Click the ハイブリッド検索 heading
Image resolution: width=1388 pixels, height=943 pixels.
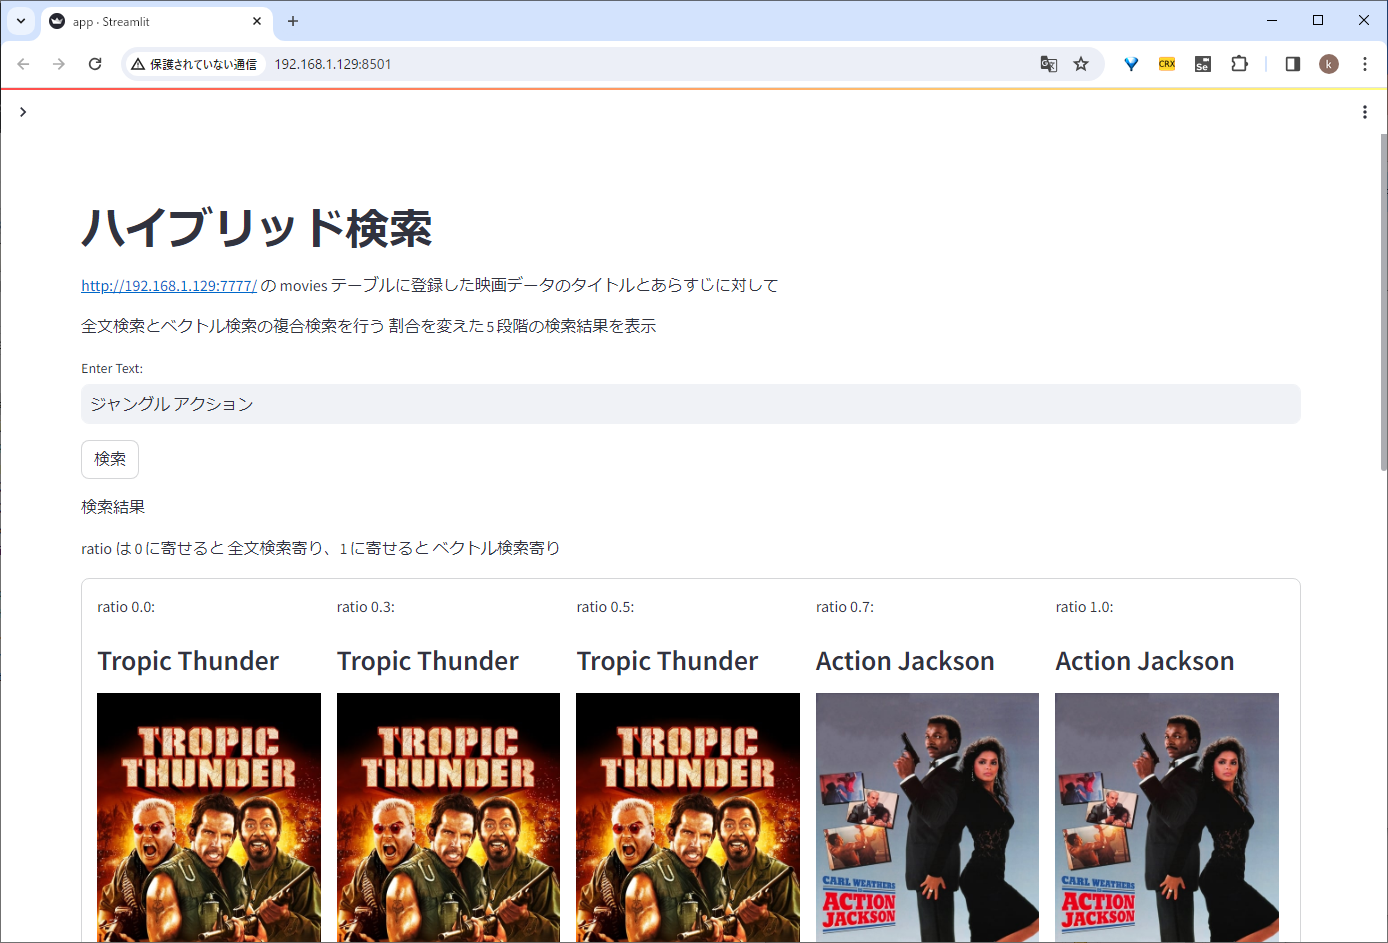(257, 228)
